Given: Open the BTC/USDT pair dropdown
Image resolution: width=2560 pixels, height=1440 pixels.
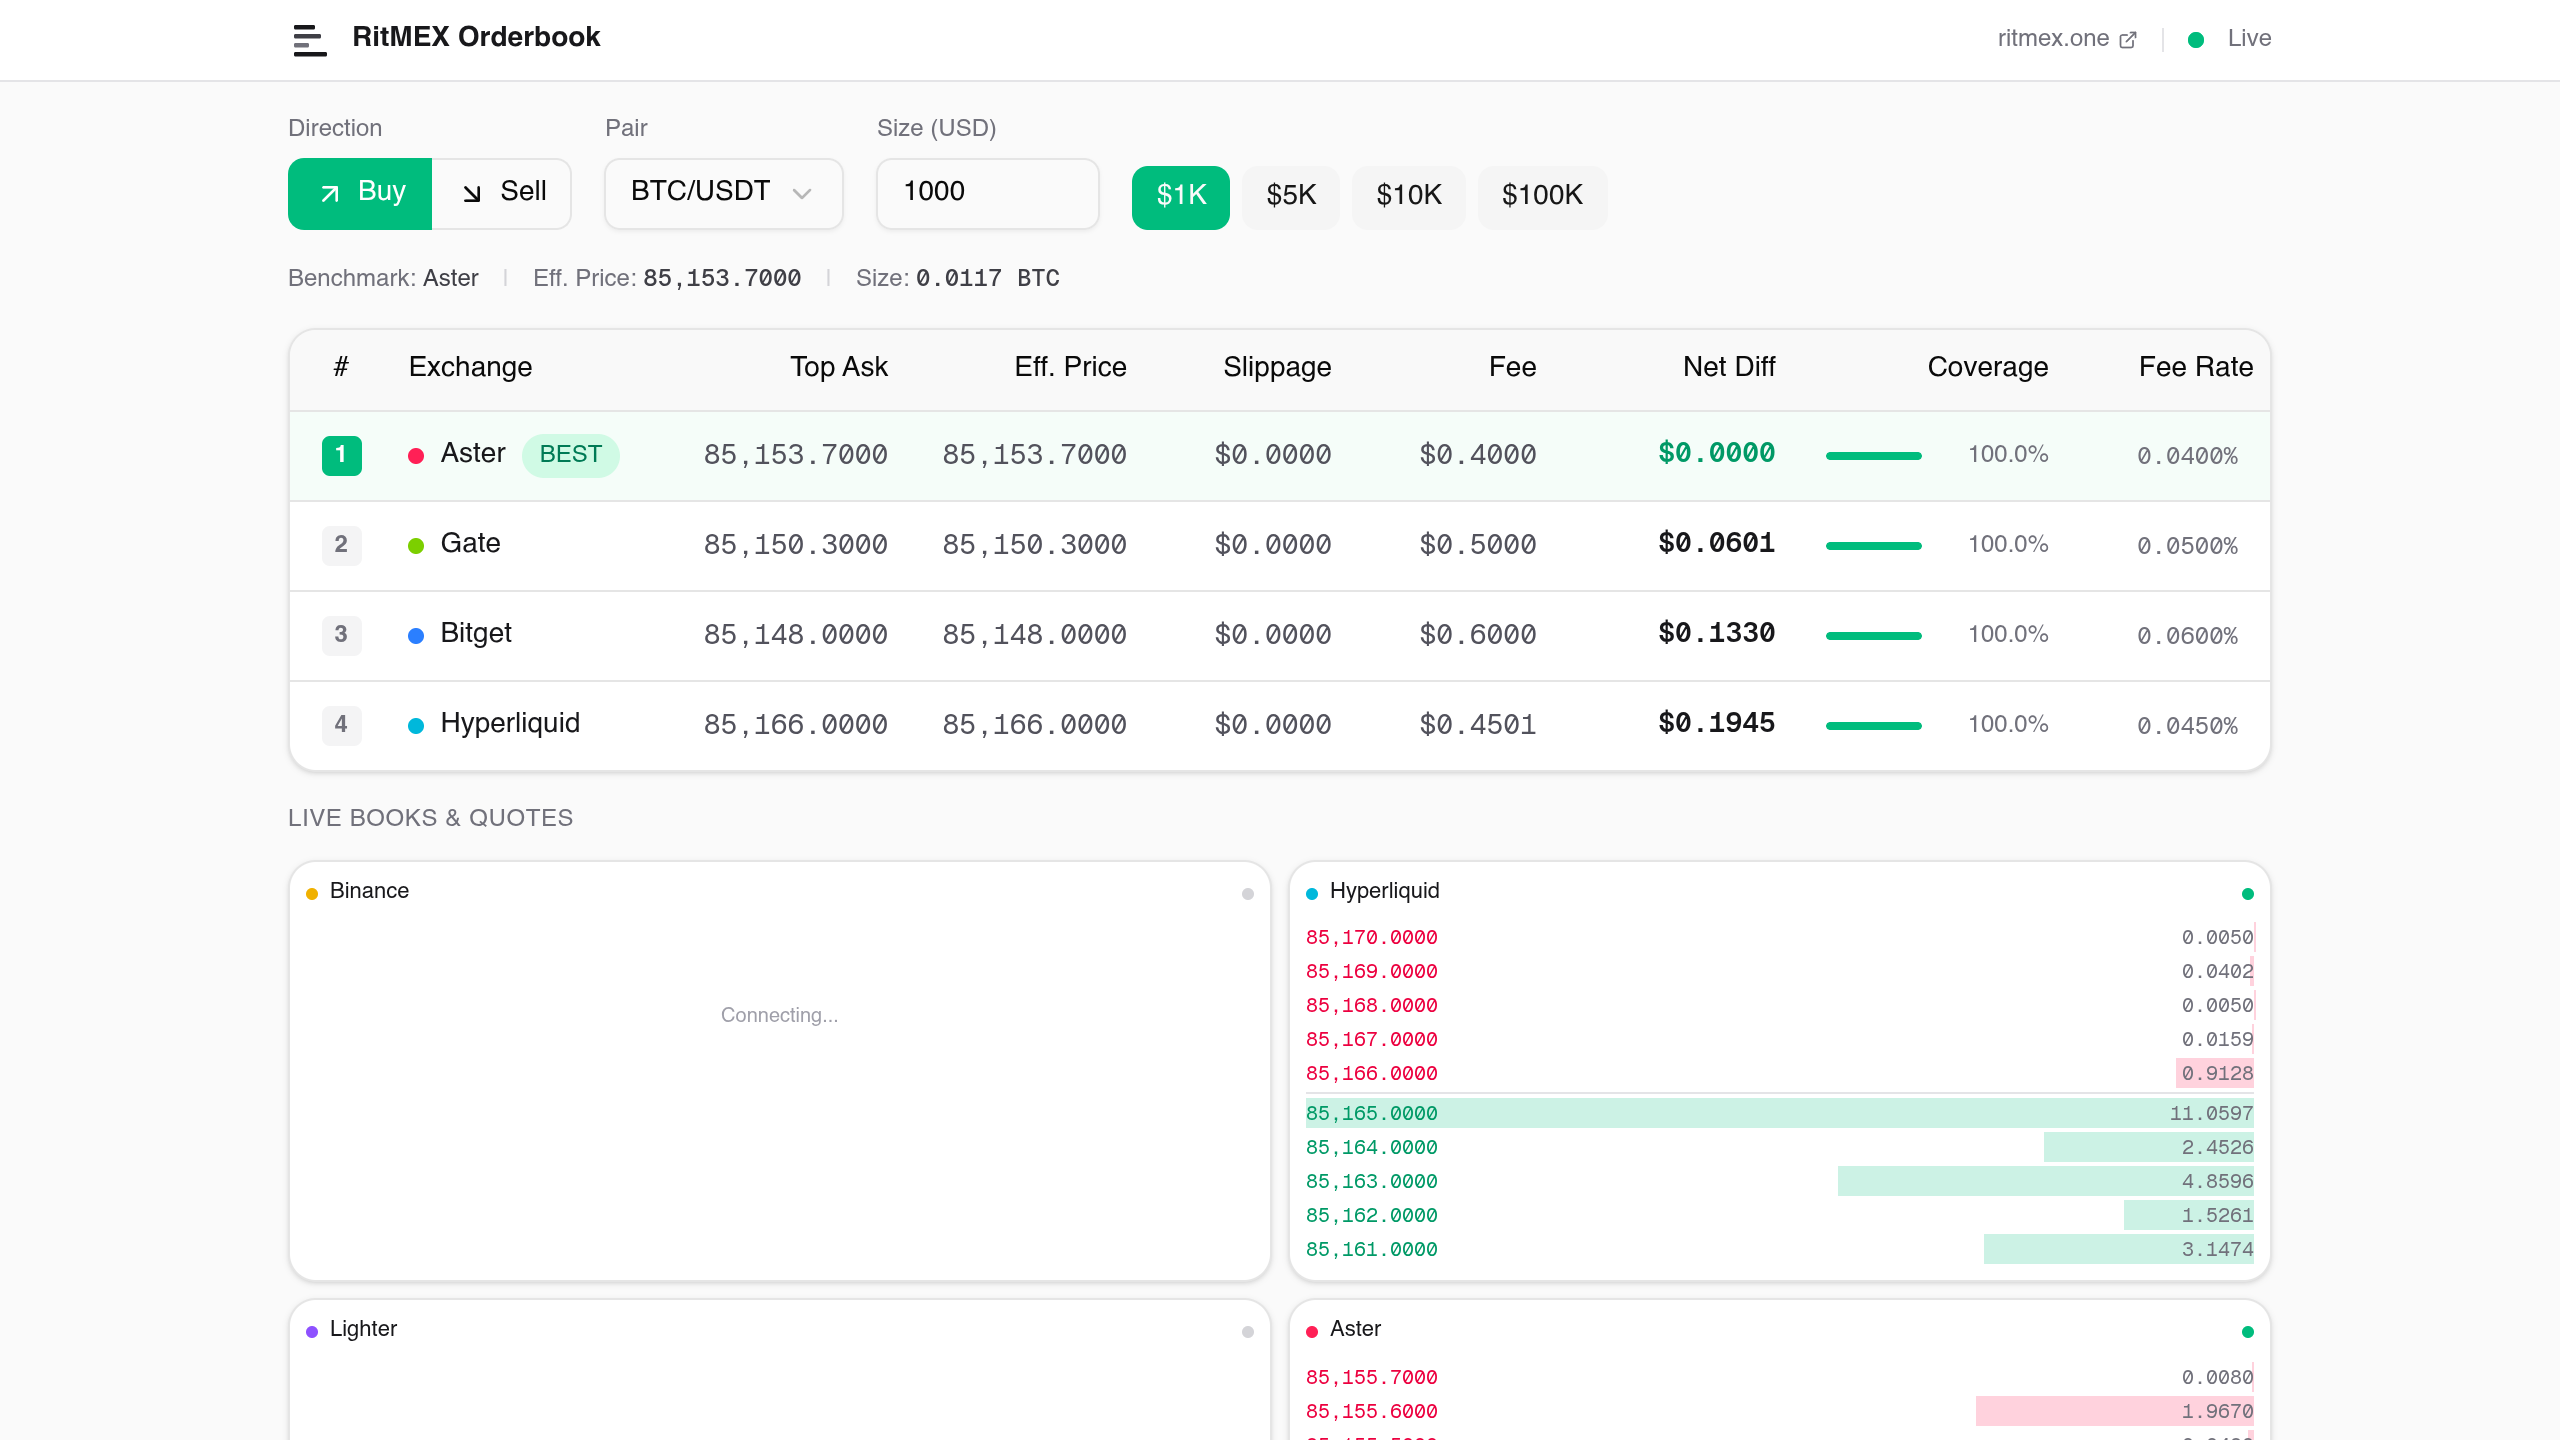Looking at the screenshot, I should click(x=723, y=193).
